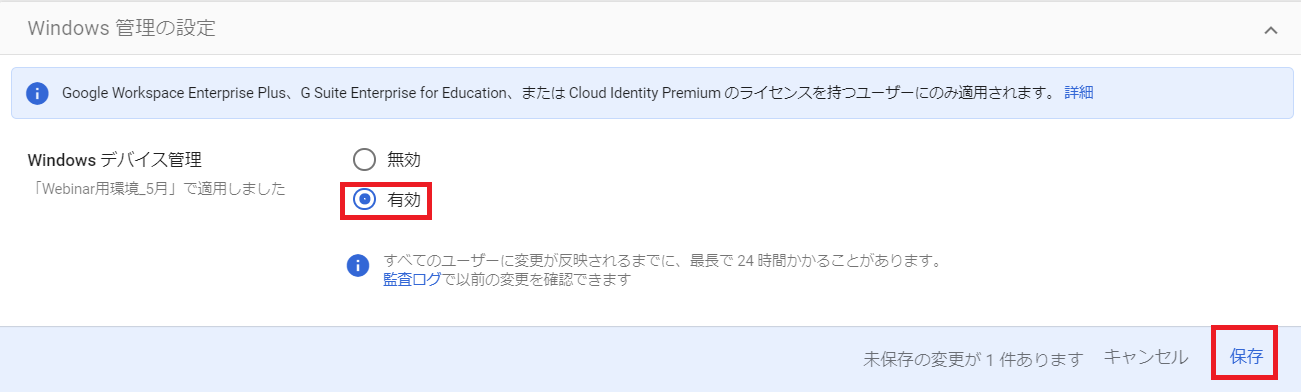Click the info icon beside the 24 時間 notice

pos(358,266)
